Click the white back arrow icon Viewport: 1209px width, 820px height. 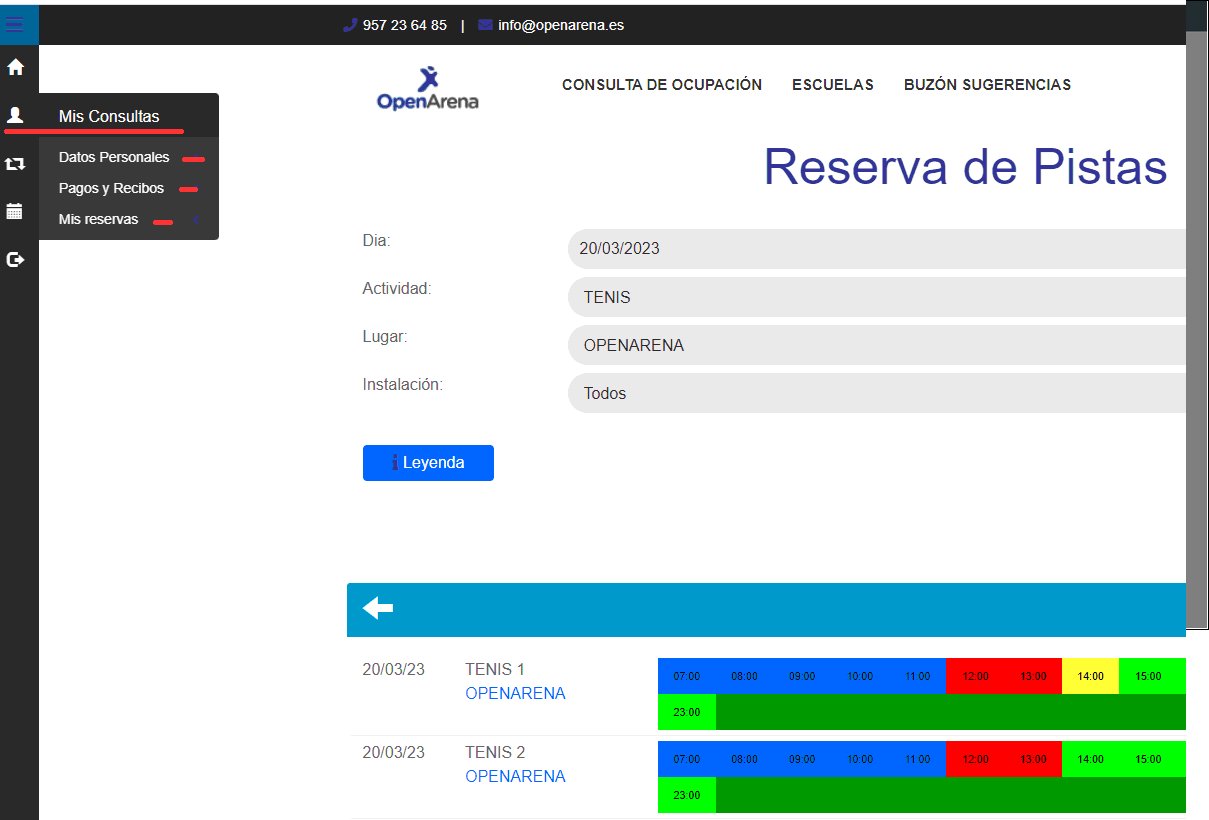tap(378, 608)
